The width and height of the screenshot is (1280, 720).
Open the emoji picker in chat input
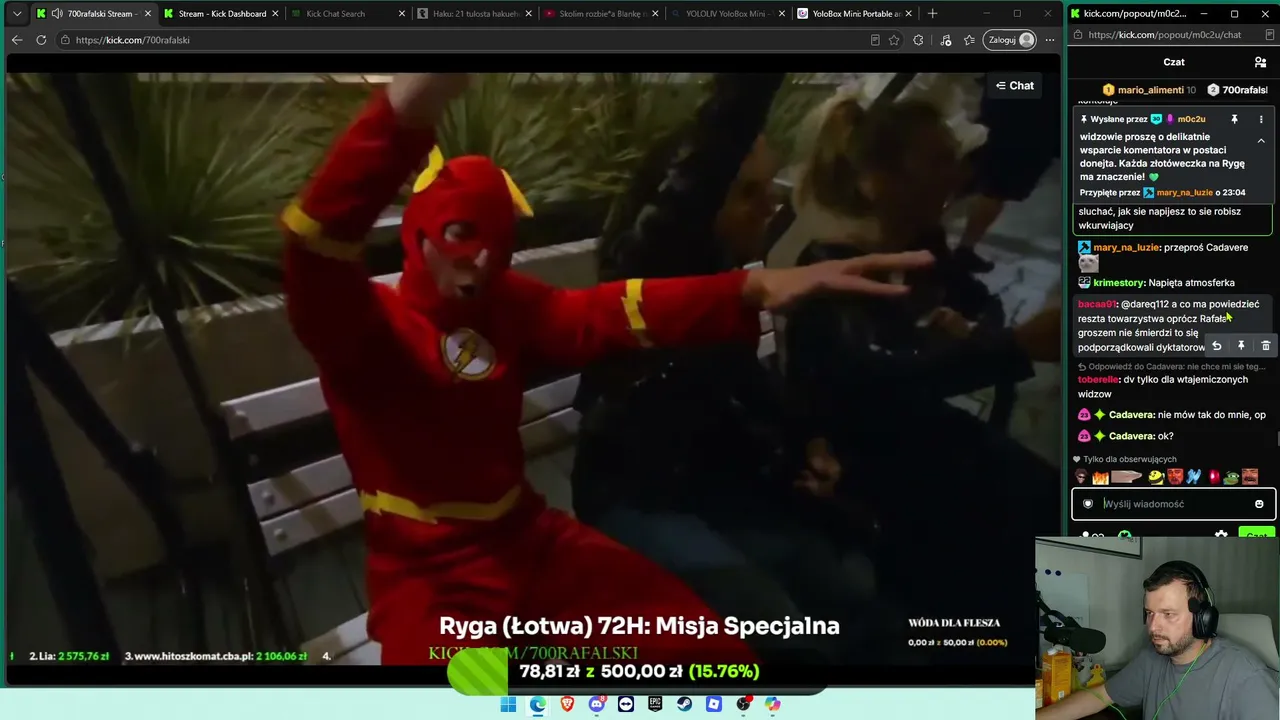[x=1259, y=504]
